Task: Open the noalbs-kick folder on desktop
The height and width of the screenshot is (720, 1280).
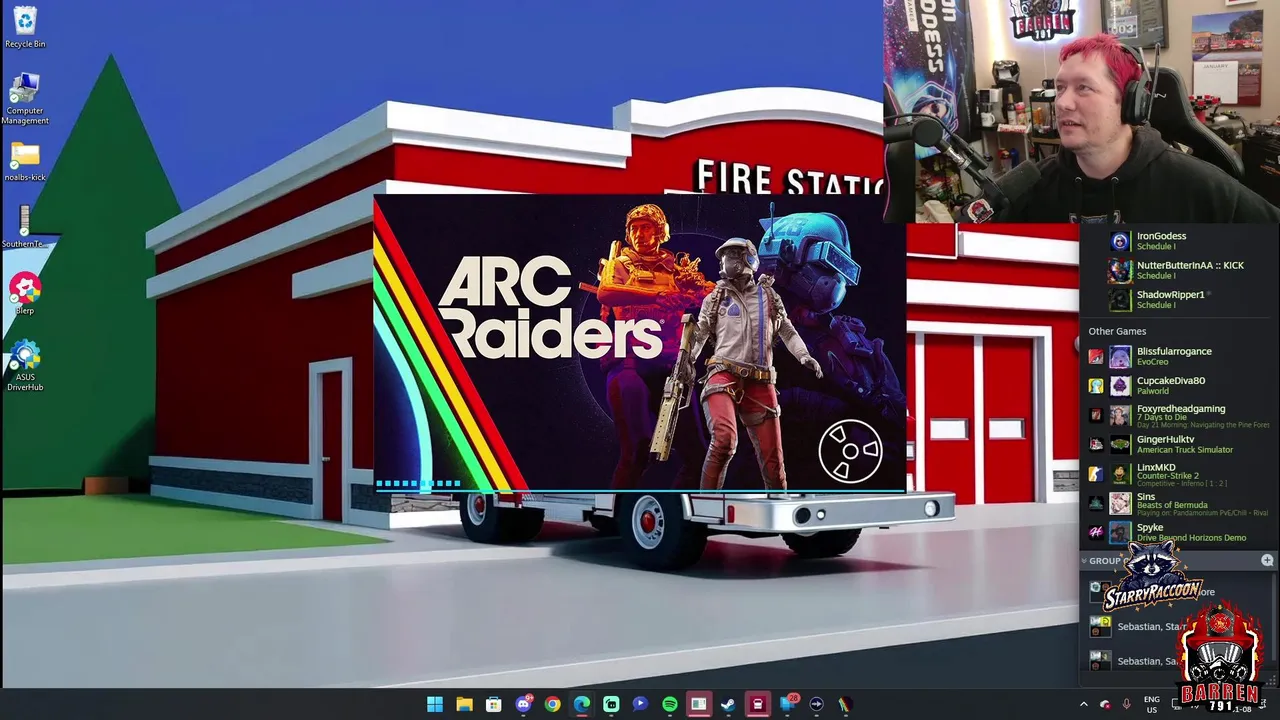Action: coord(25,162)
